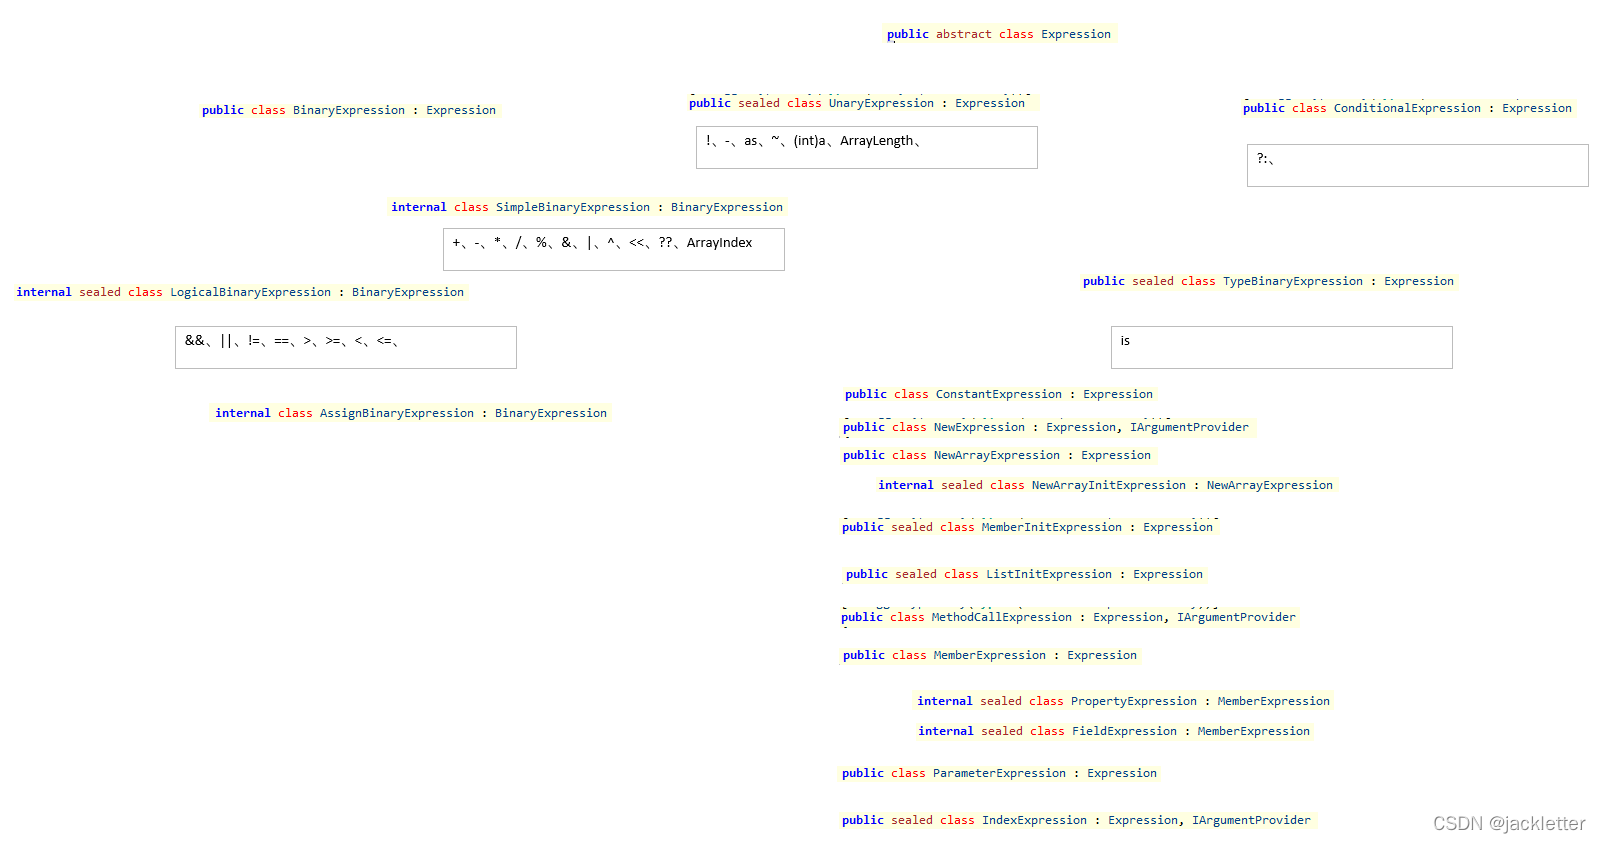This screenshot has height=843, width=1601.
Task: Click the ConstantExpression class declaration
Action: (998, 394)
